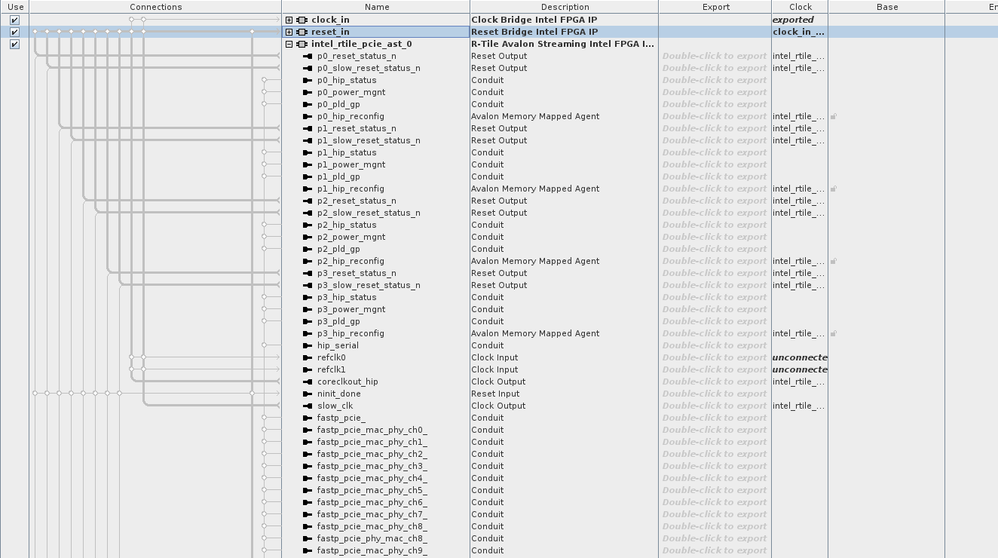This screenshot has width=998, height=558.
Task: Click lock icon in p1_hip_reconfig Base cell
Action: [833, 189]
